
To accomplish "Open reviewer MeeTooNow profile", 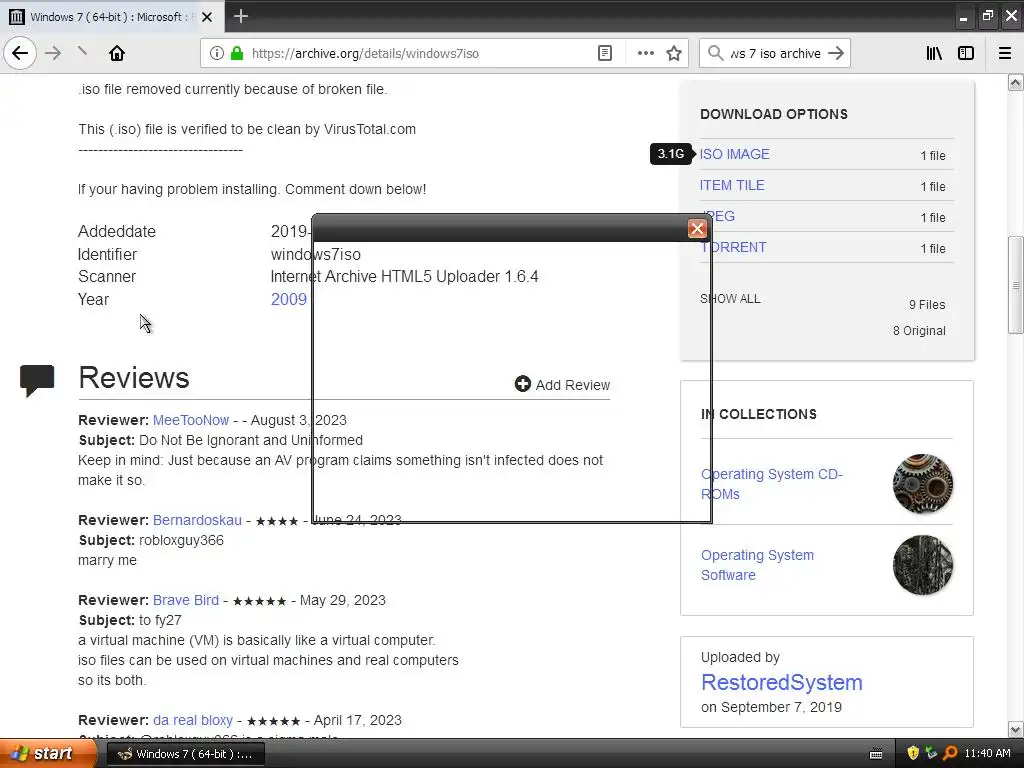I will click(191, 420).
